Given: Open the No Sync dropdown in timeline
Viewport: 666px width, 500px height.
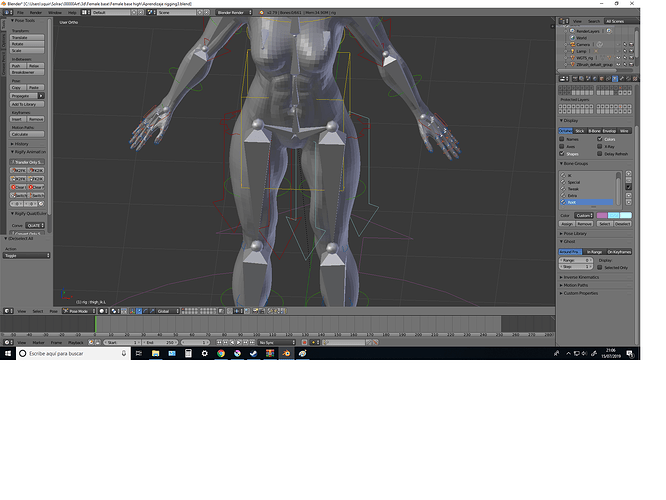Looking at the screenshot, I should click(277, 342).
